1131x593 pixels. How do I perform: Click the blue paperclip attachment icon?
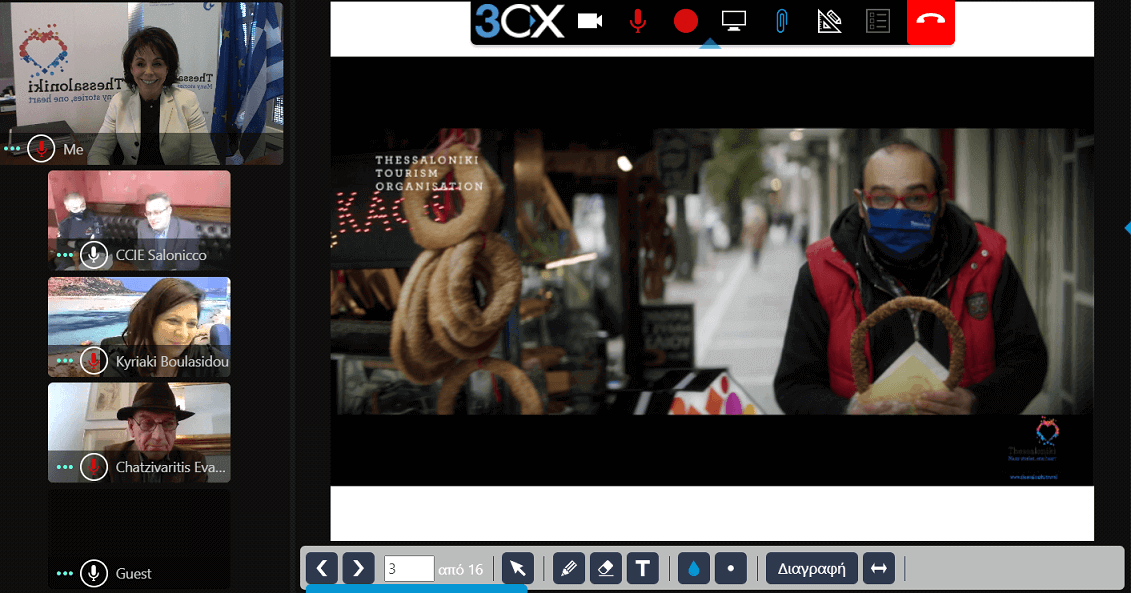click(x=781, y=21)
